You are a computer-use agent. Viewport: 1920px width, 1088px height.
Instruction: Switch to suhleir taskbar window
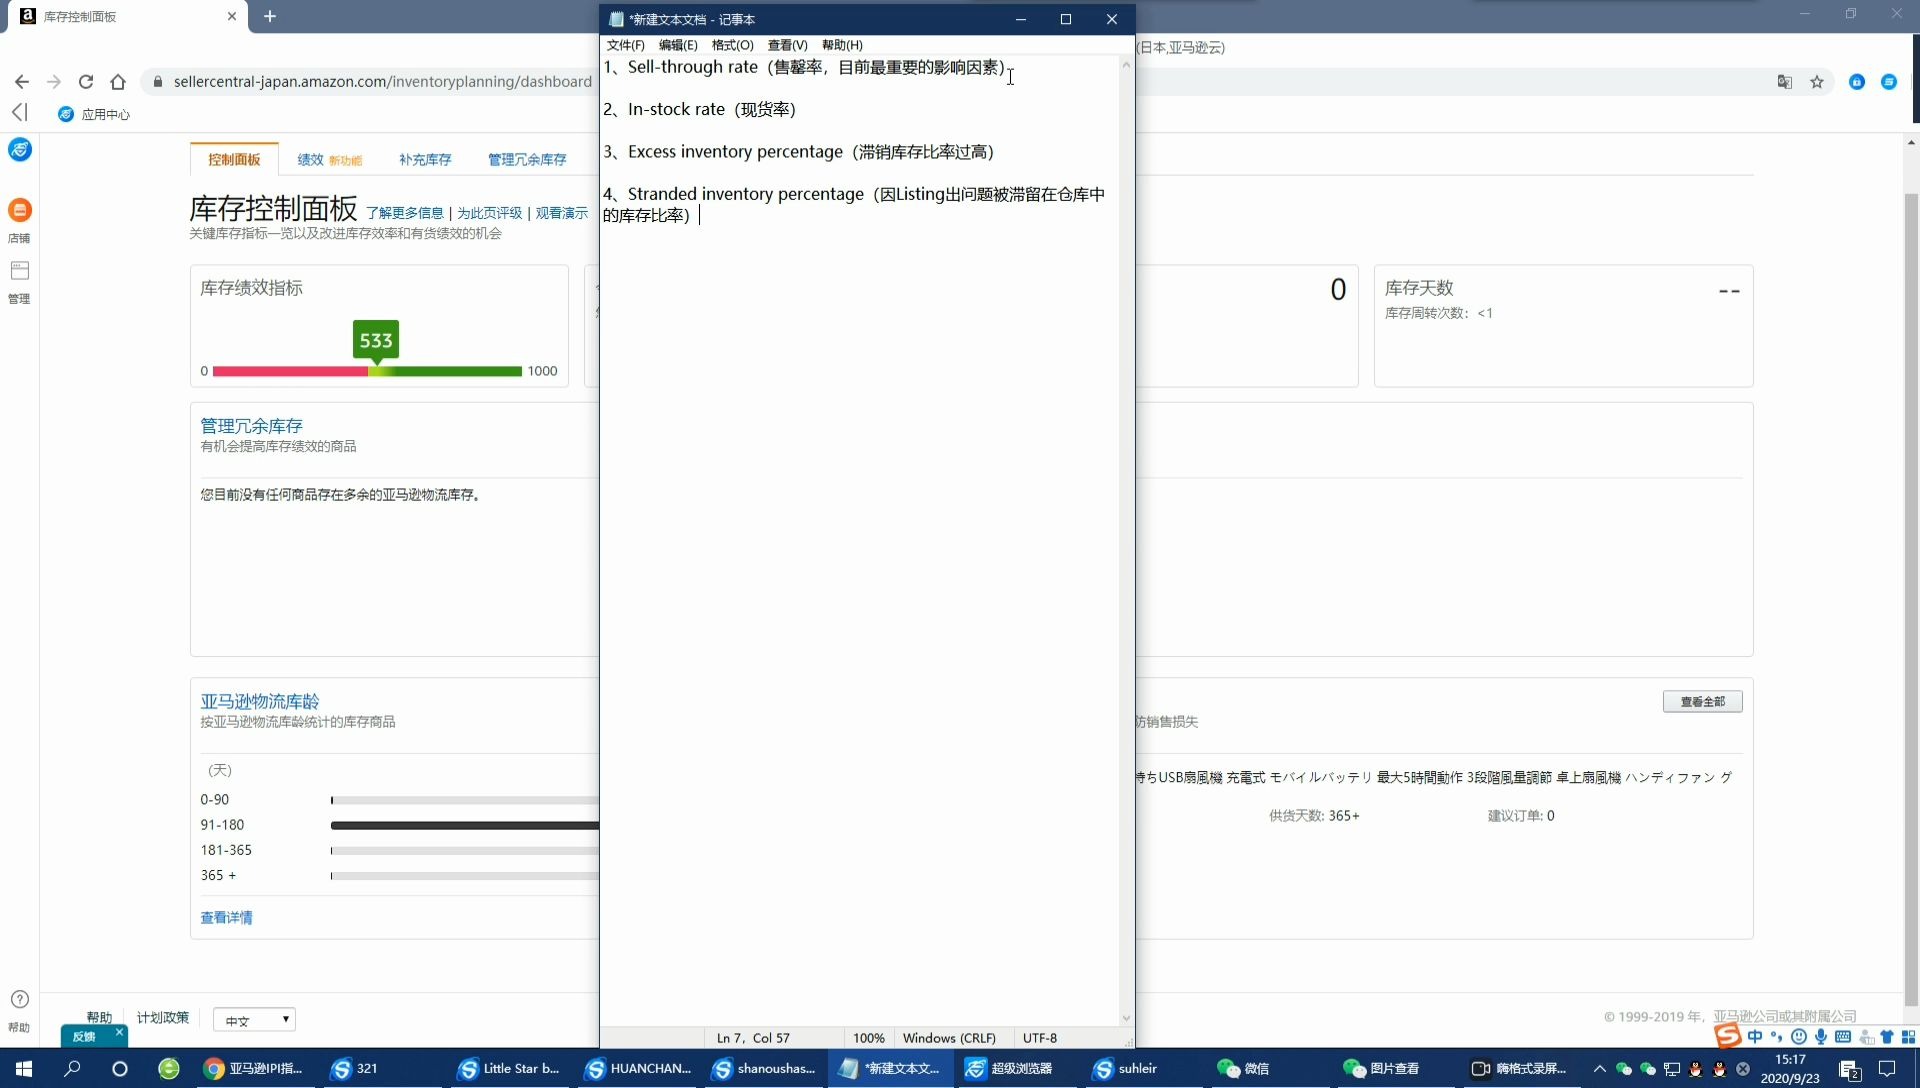(1126, 1068)
